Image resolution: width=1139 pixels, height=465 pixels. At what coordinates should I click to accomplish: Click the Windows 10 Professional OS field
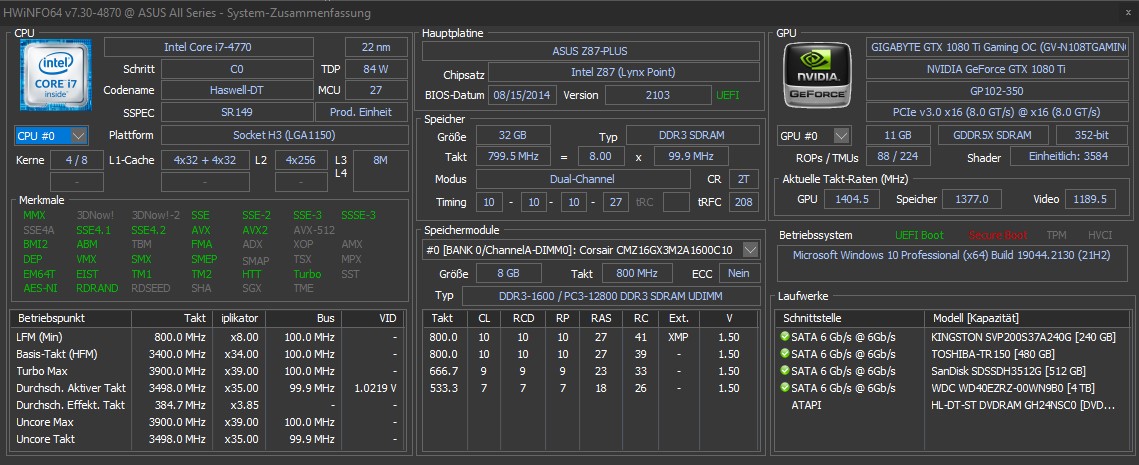coord(953,263)
